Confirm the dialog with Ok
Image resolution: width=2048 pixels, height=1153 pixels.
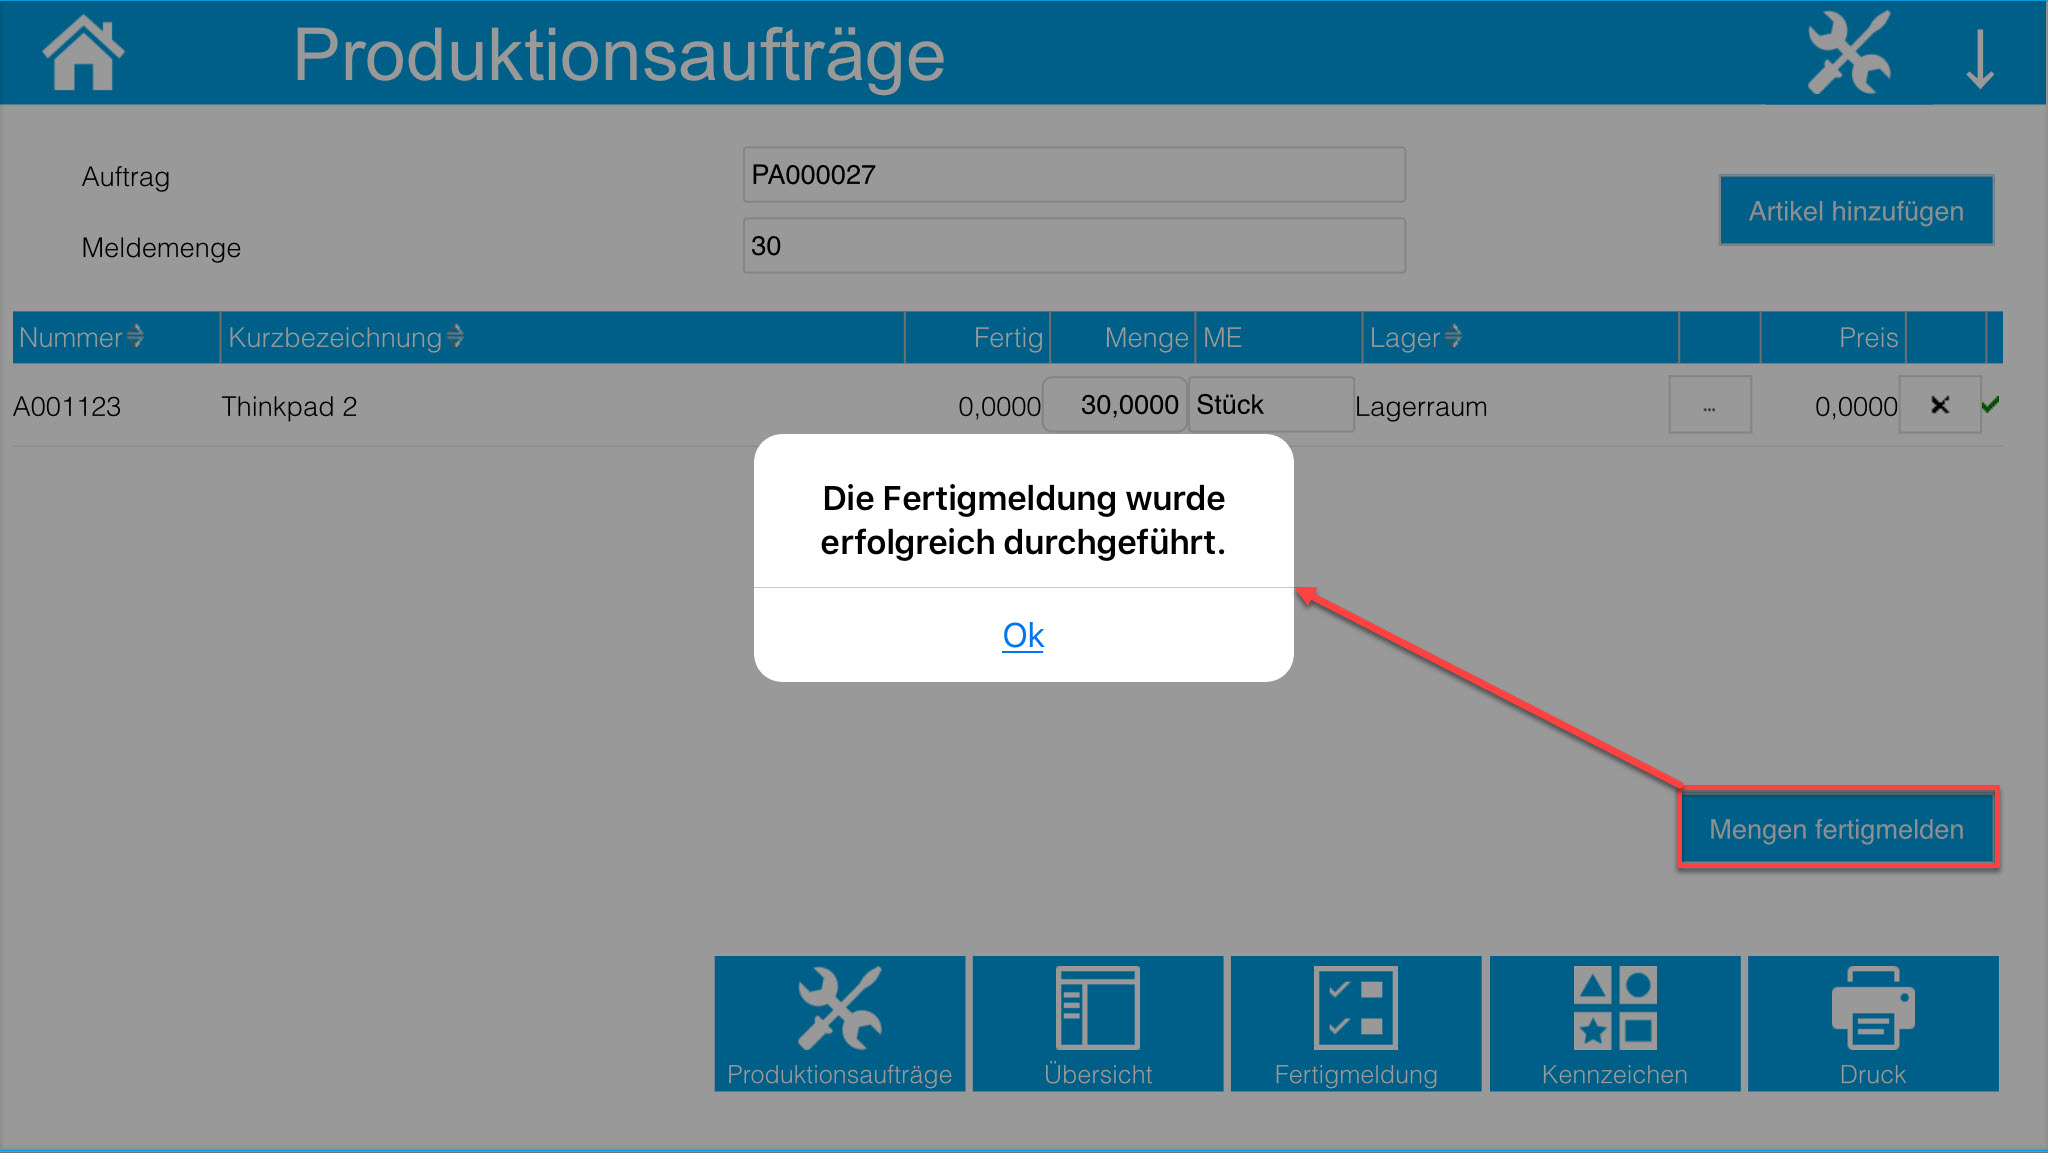point(1023,635)
